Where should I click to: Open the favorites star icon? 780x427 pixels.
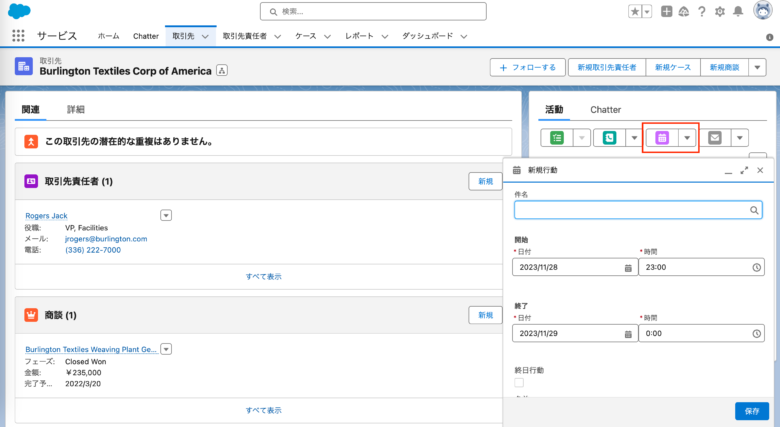635,11
